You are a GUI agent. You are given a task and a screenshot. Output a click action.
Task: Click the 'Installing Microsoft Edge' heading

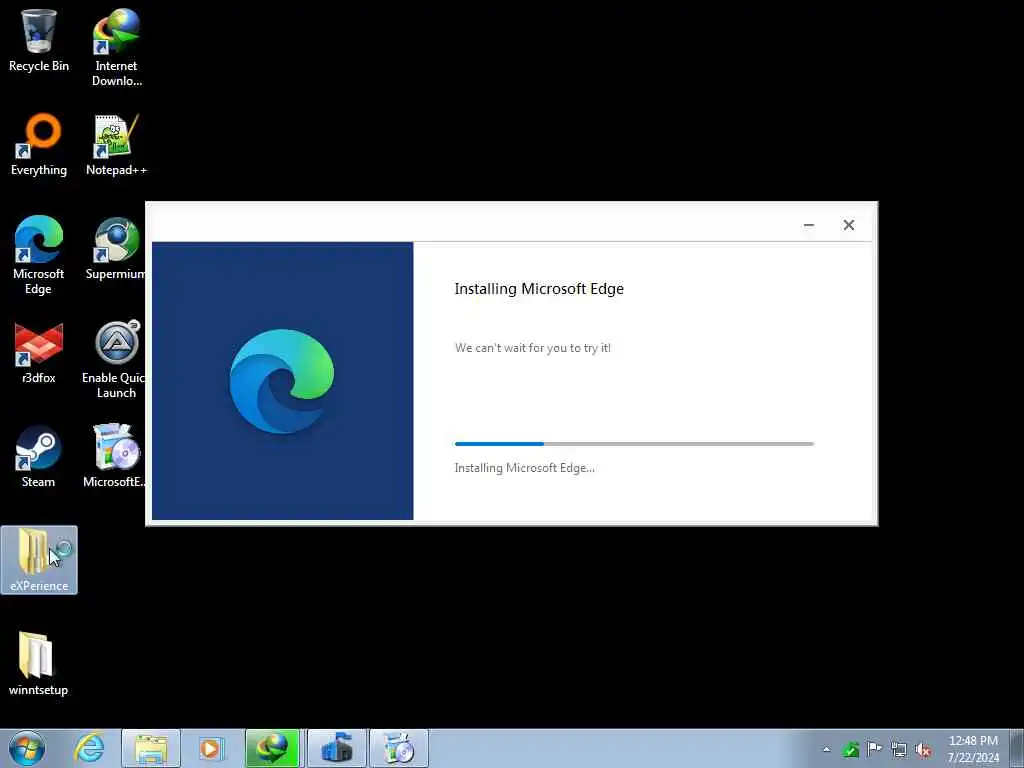click(539, 289)
